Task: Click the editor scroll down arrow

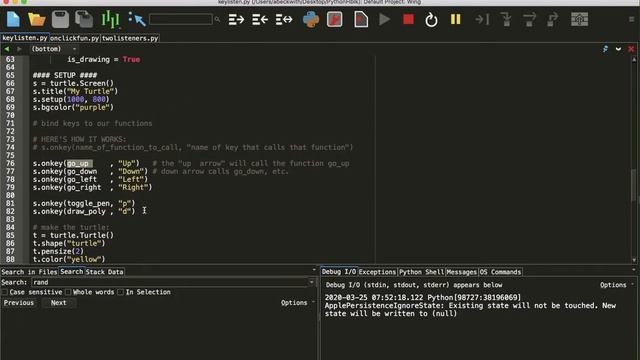Action: 634,260
